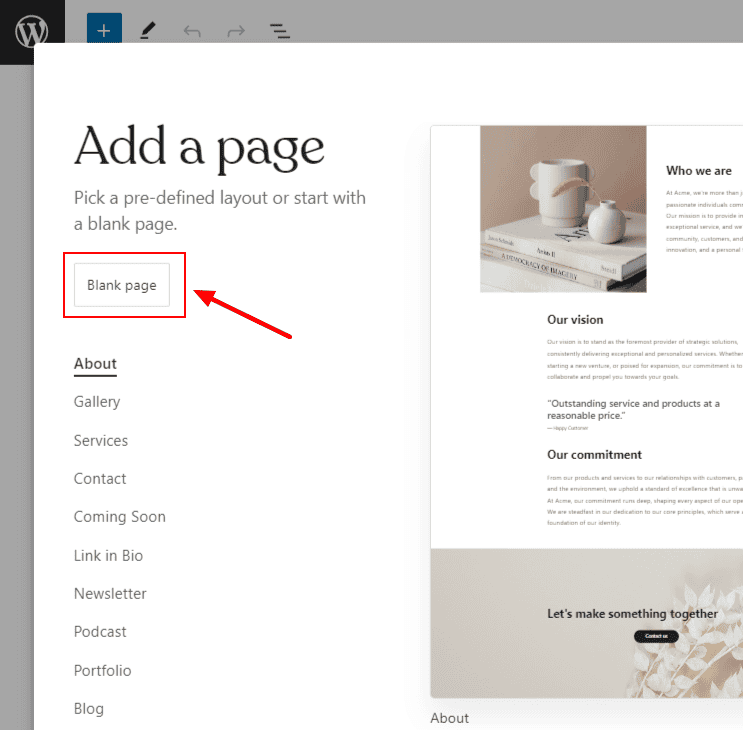Select the Link in Bio category
The width and height of the screenshot is (743, 730).
(109, 555)
